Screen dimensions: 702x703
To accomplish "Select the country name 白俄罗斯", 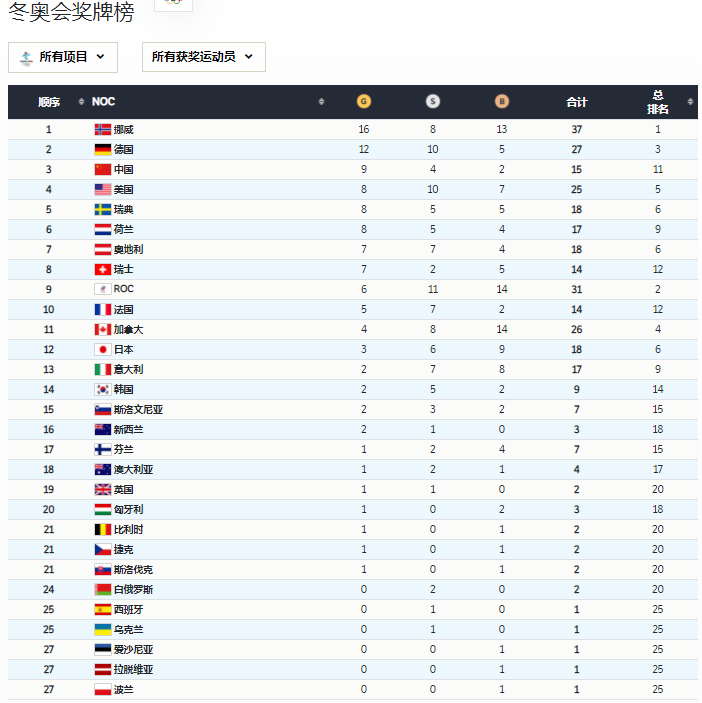I will [x=133, y=590].
